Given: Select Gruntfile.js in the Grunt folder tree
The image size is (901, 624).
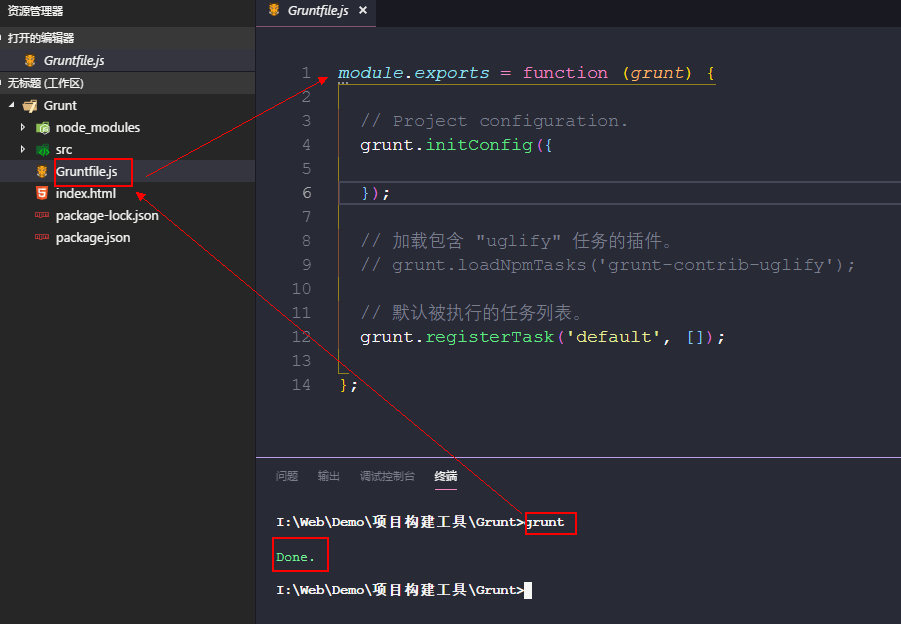Looking at the screenshot, I should (86, 172).
